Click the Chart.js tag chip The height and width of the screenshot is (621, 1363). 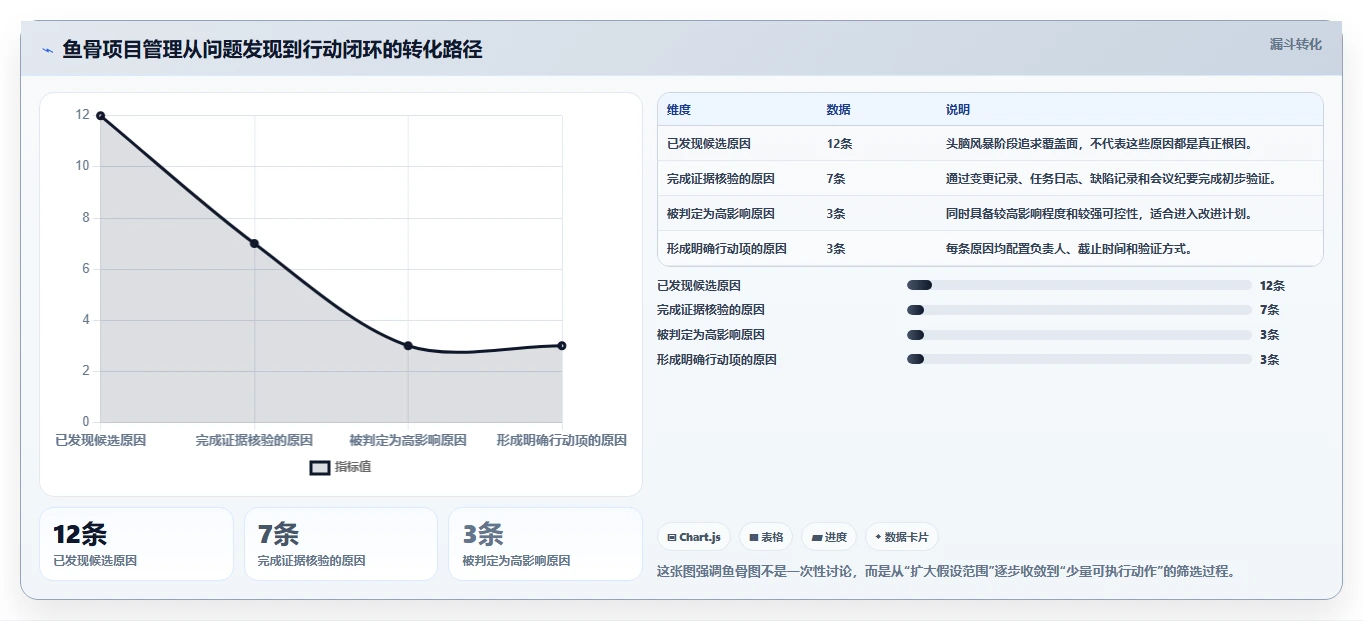[x=694, y=537]
